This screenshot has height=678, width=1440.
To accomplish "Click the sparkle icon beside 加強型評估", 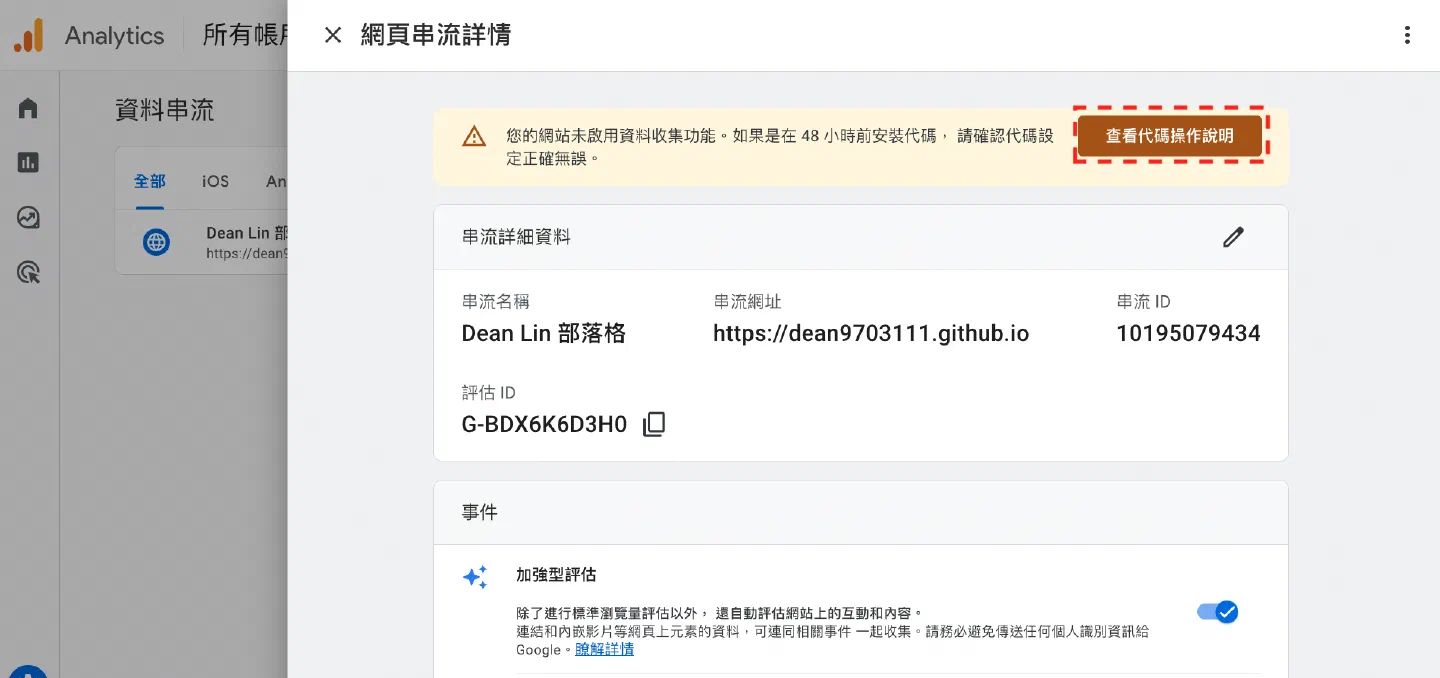I will coord(475,577).
